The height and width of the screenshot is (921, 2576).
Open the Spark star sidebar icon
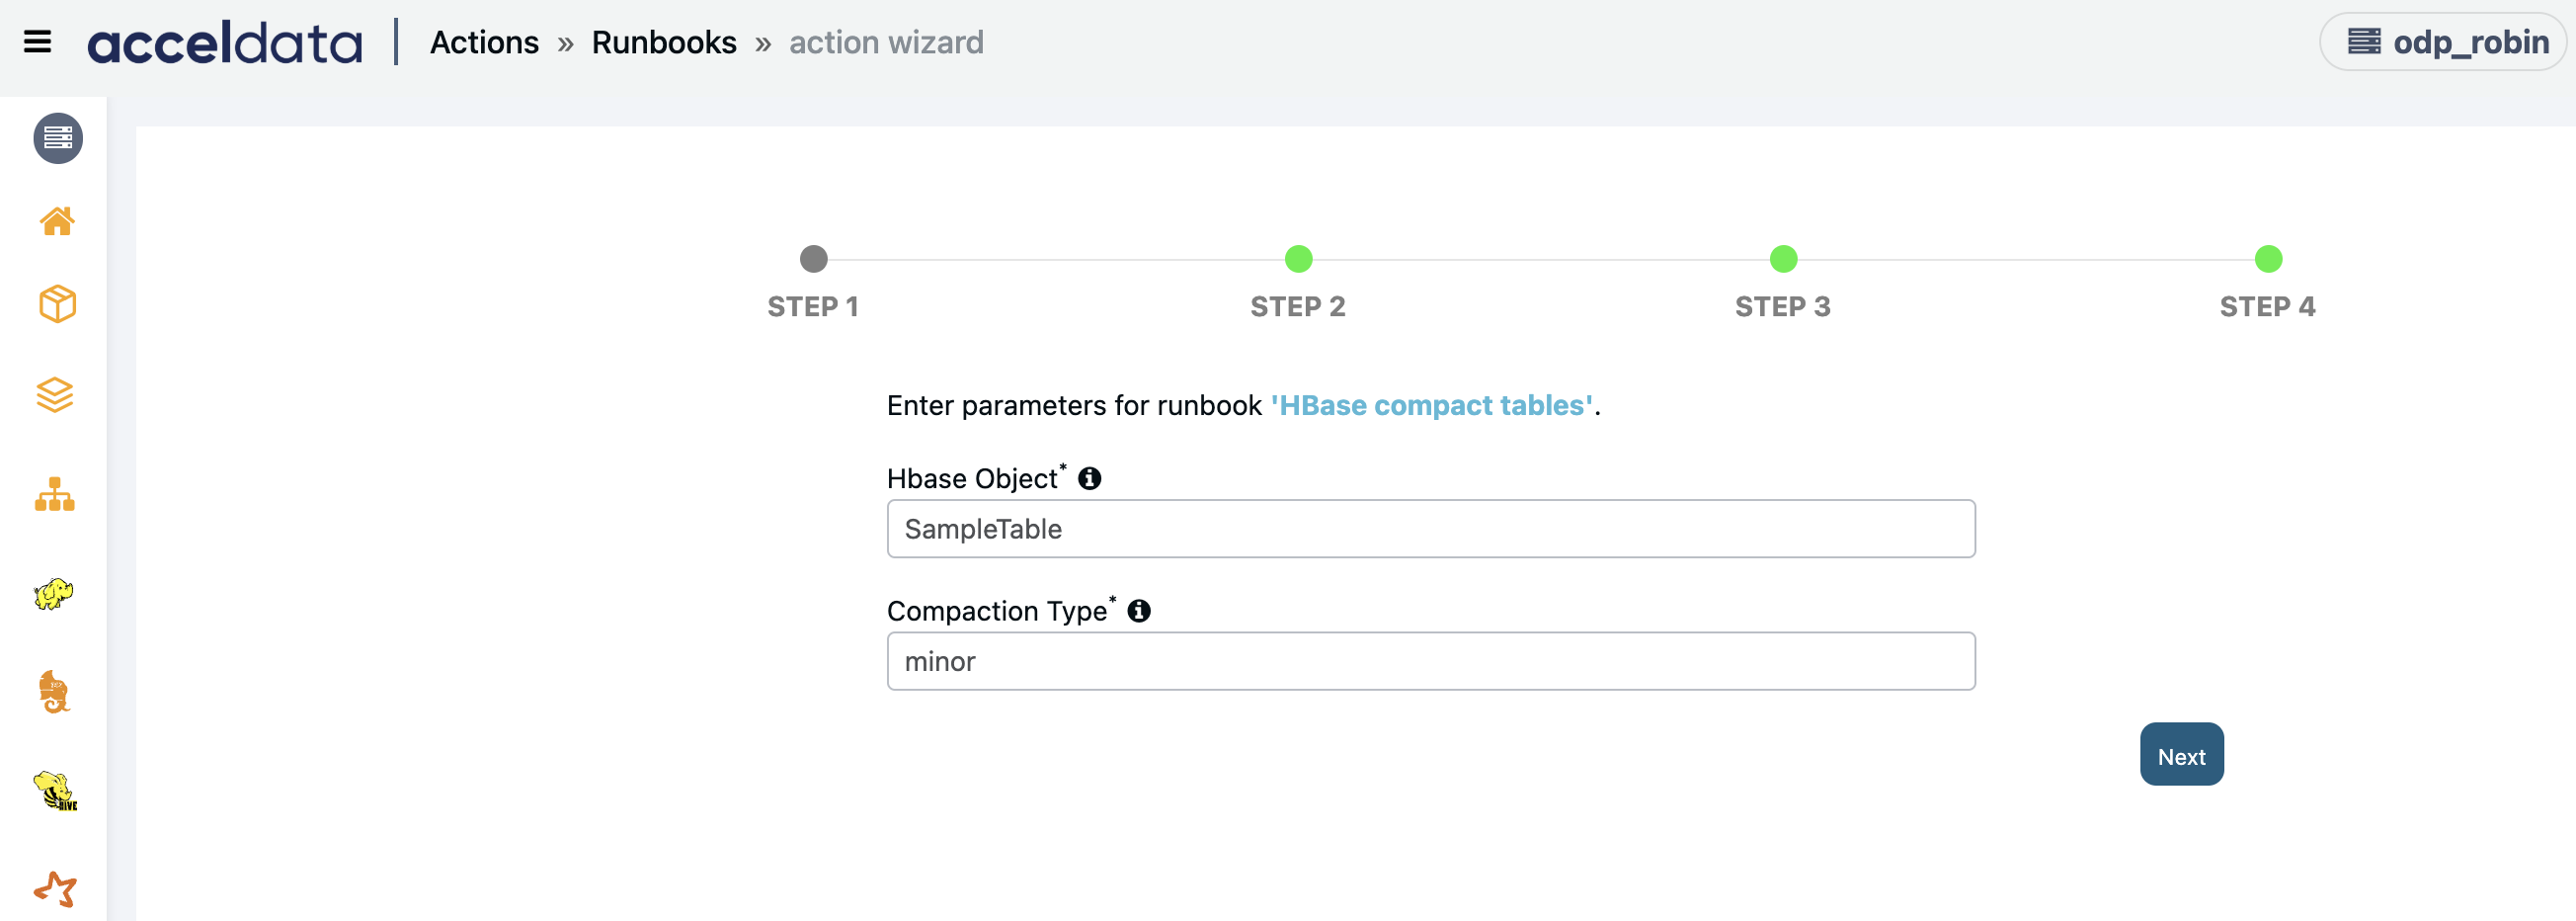(55, 888)
